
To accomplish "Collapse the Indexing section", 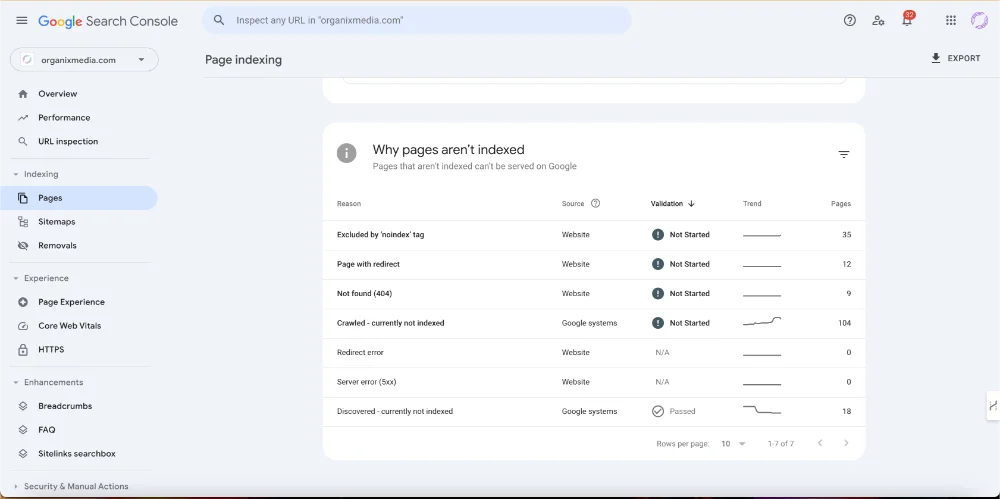I will [16, 174].
